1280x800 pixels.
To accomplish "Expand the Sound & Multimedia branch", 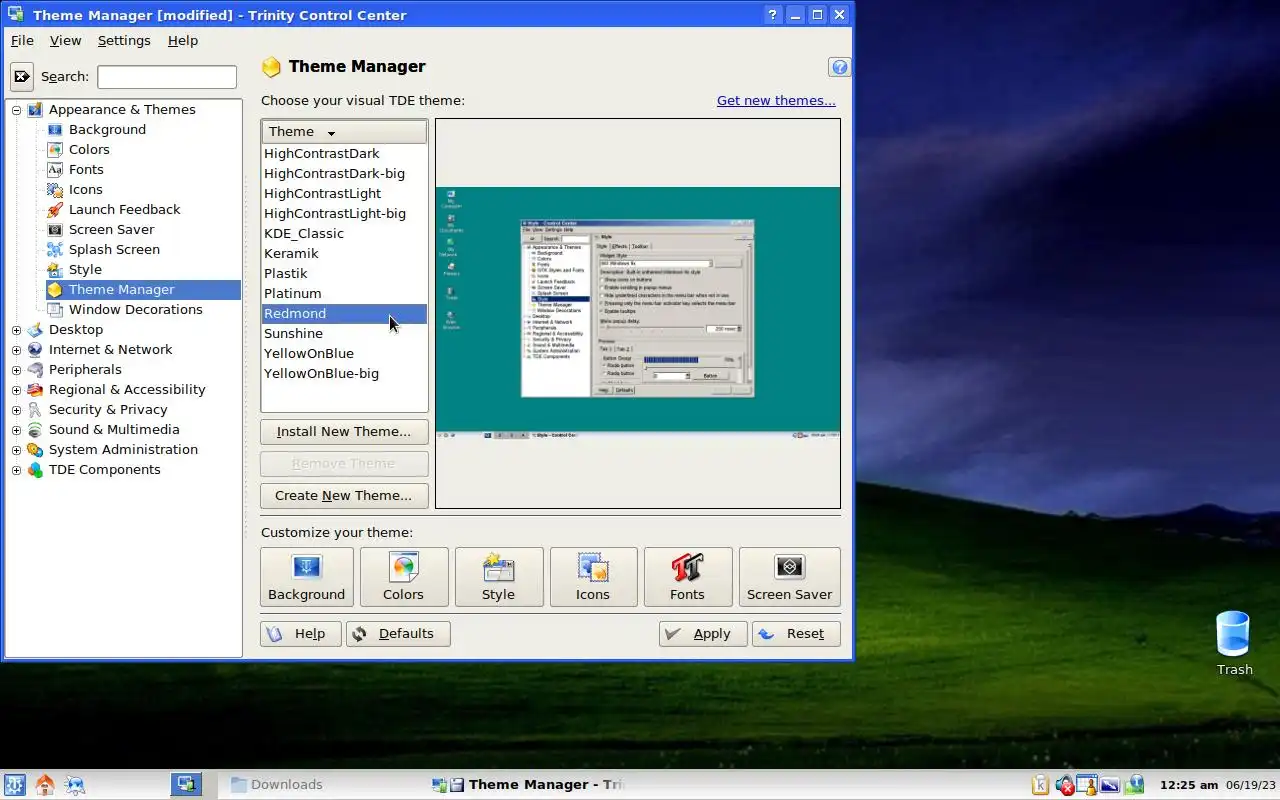I will [16, 430].
